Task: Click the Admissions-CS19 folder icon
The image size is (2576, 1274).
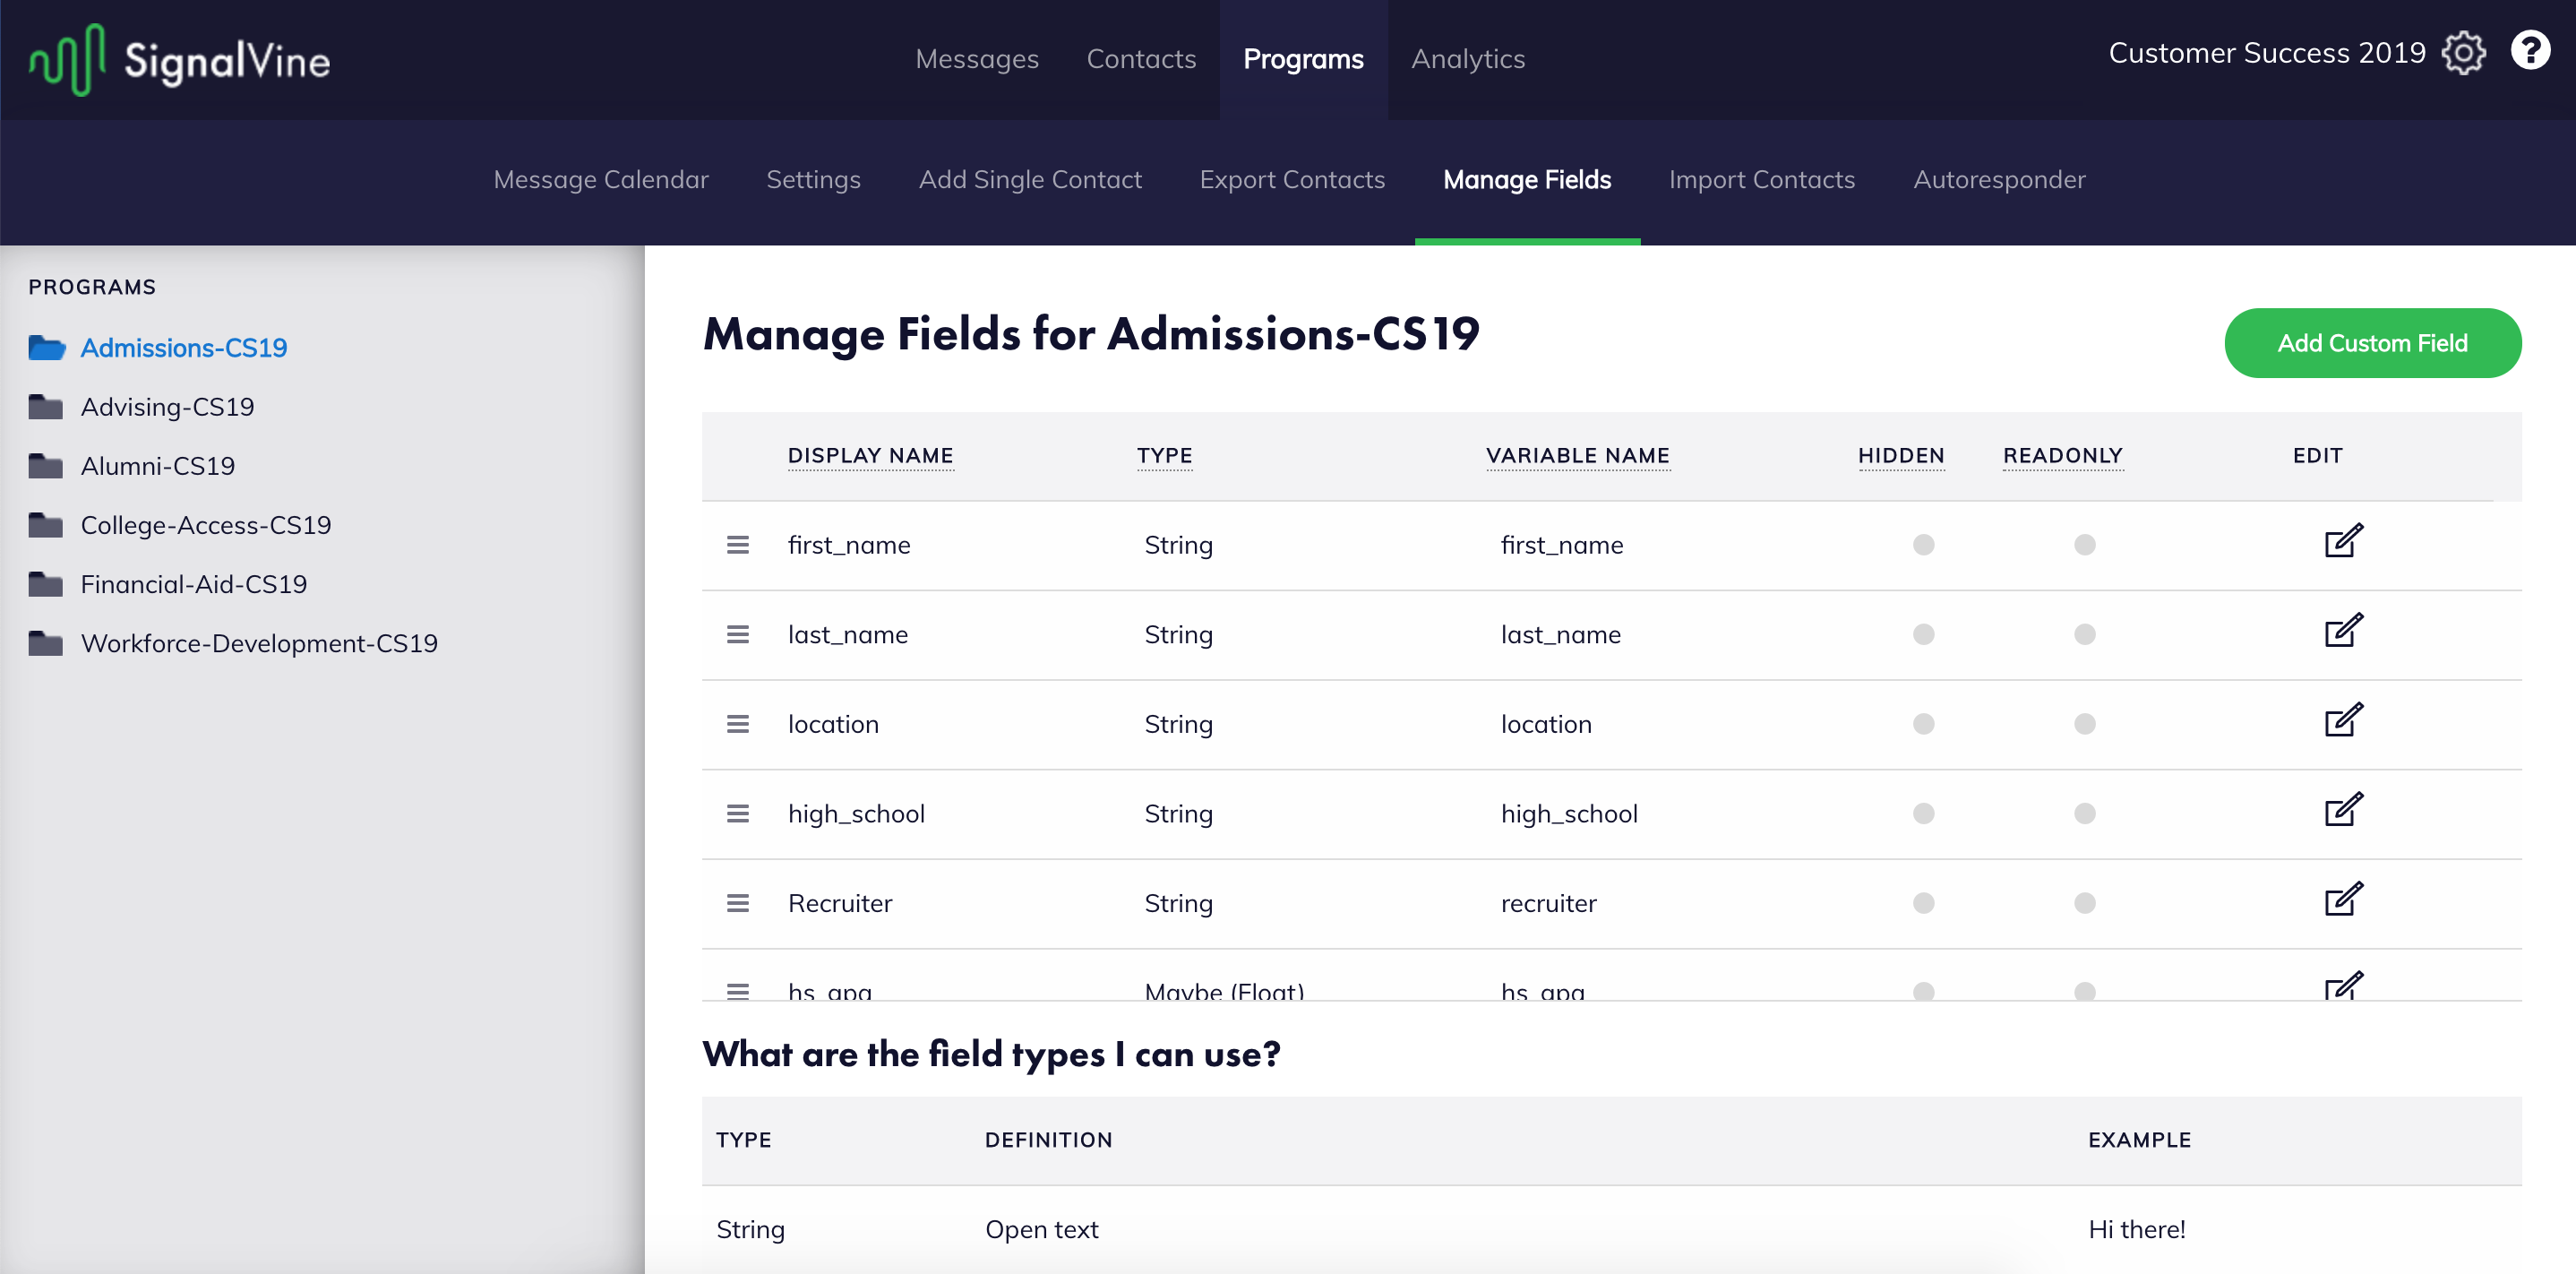Action: click(x=46, y=347)
